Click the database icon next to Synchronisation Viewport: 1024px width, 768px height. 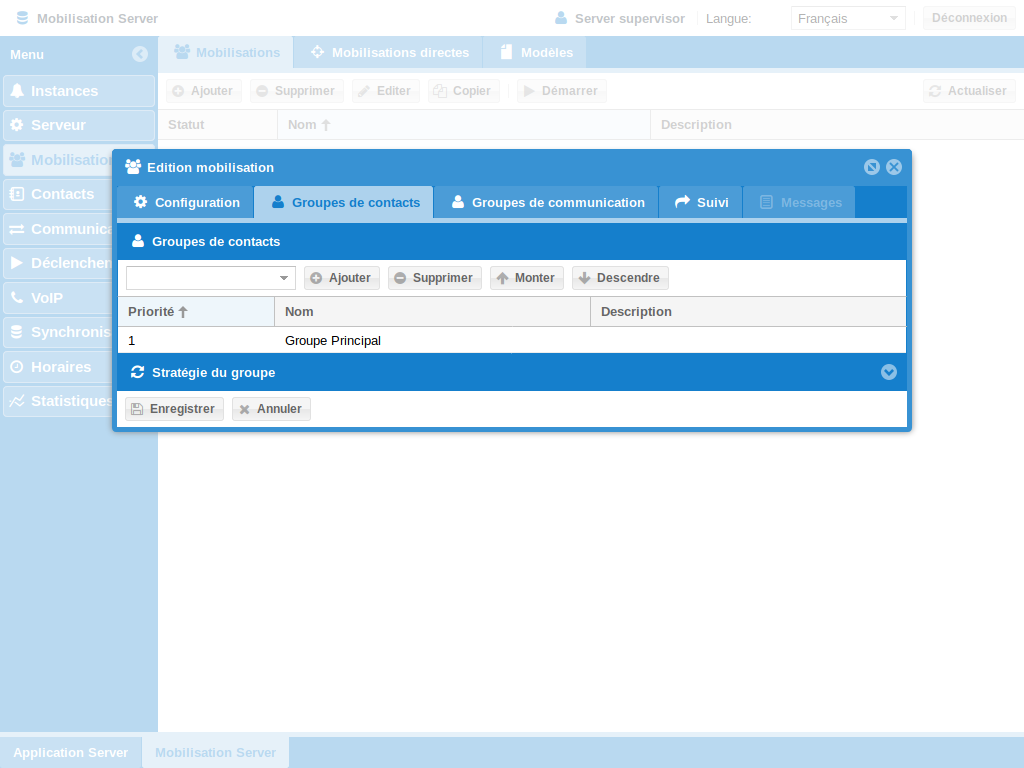click(17, 332)
